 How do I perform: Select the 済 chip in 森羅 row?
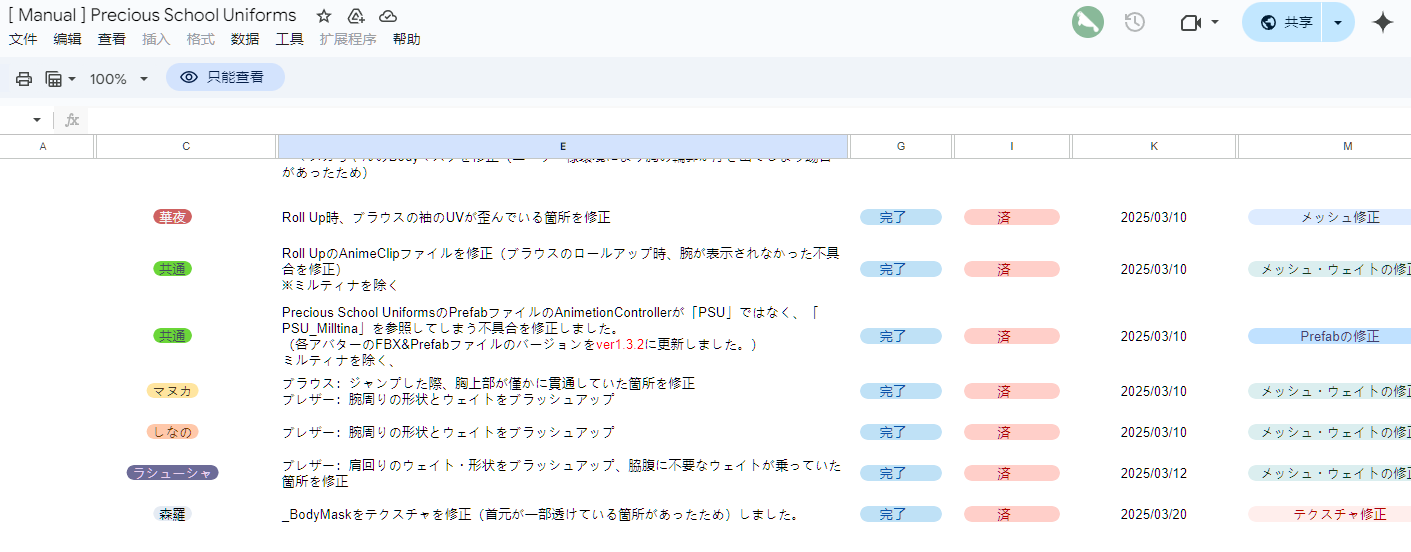click(x=1012, y=514)
